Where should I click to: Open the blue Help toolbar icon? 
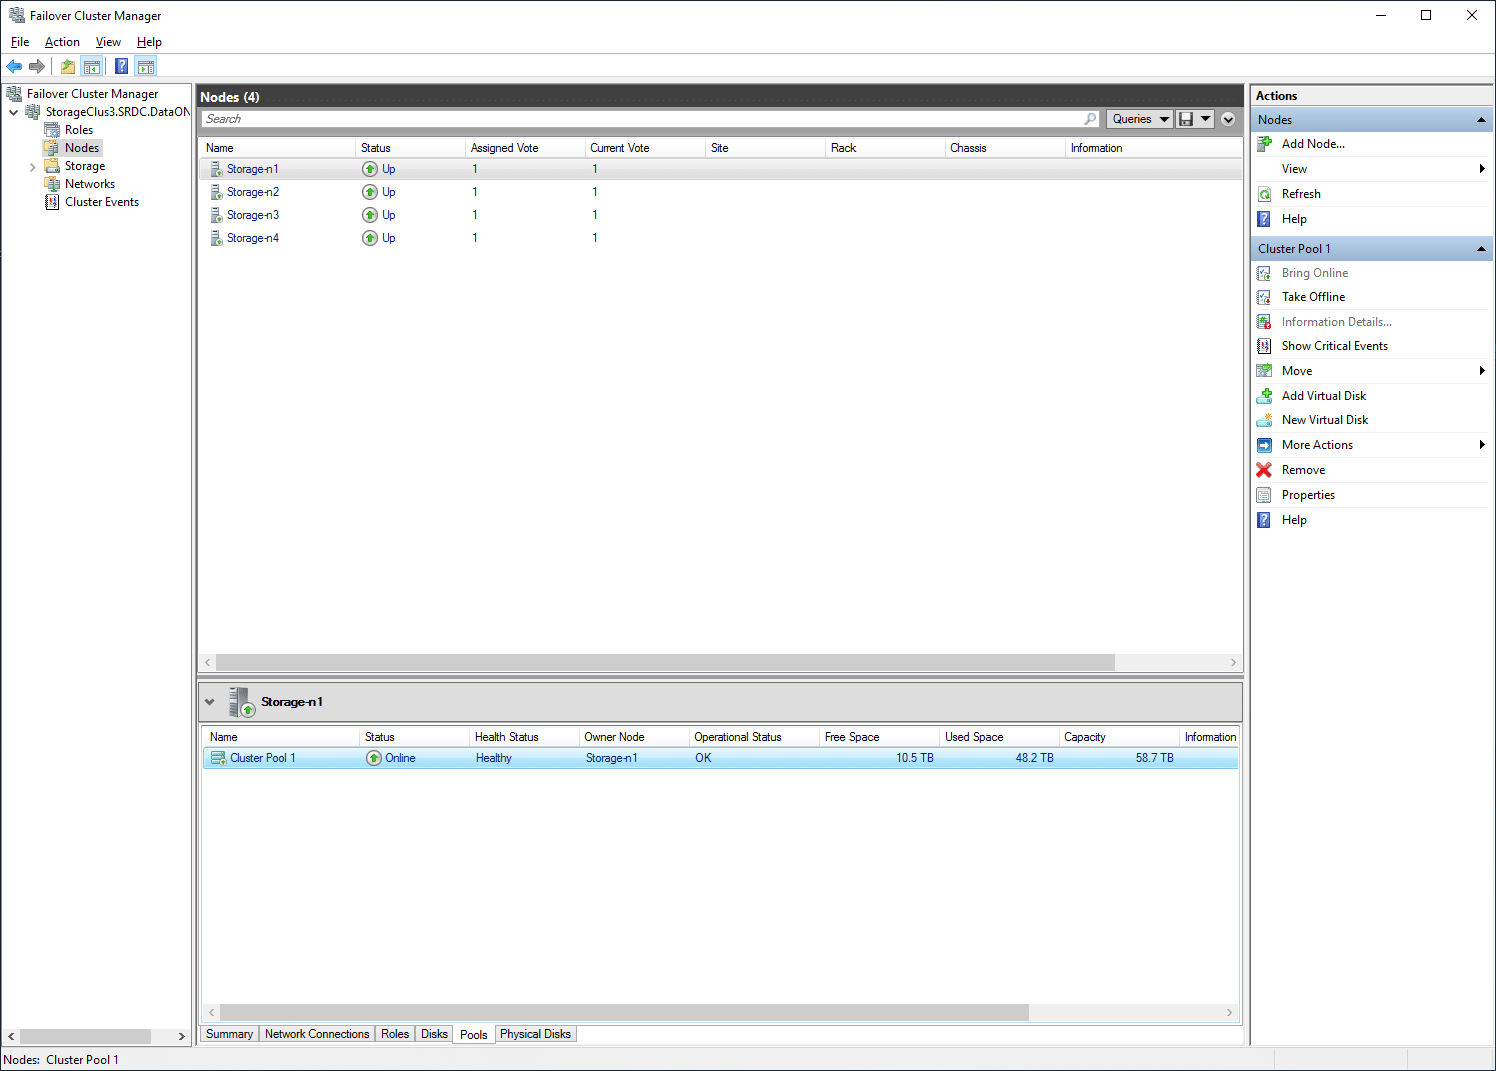(121, 66)
